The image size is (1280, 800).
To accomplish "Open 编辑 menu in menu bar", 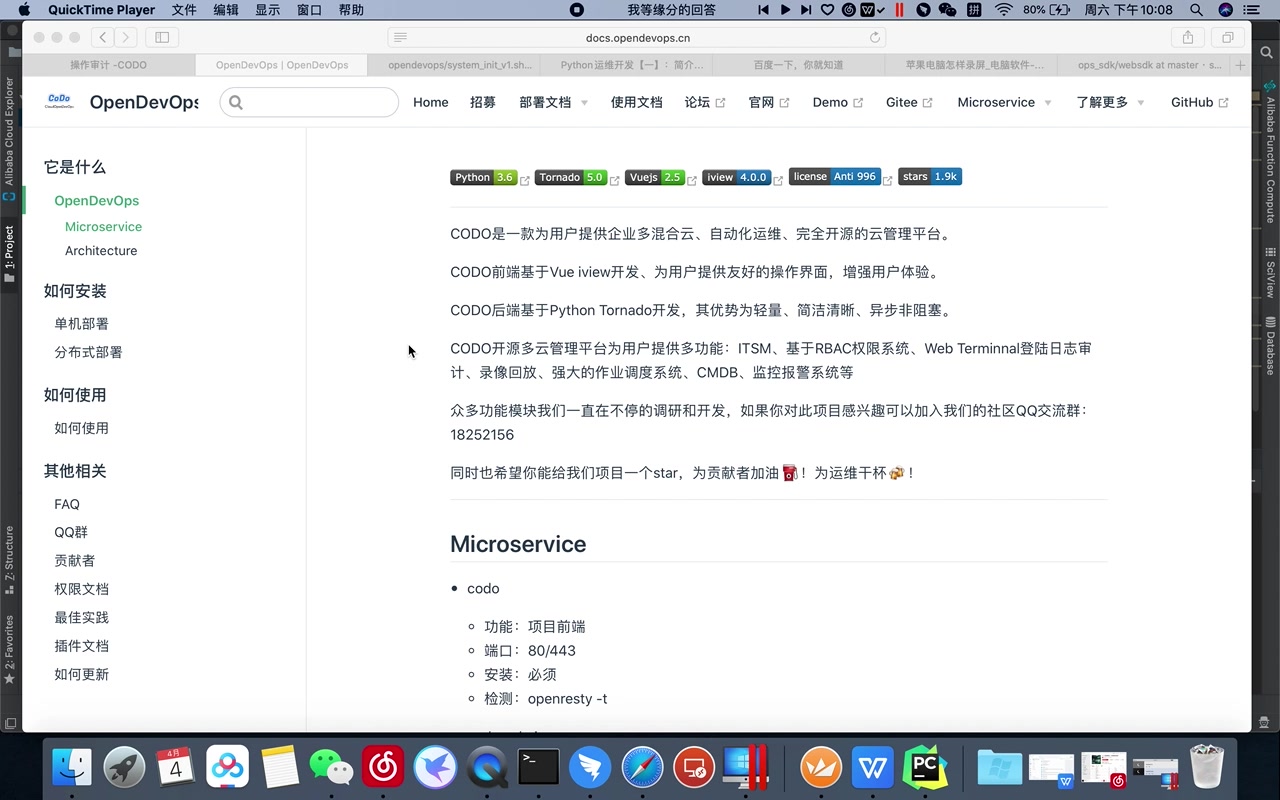I will [x=226, y=10].
